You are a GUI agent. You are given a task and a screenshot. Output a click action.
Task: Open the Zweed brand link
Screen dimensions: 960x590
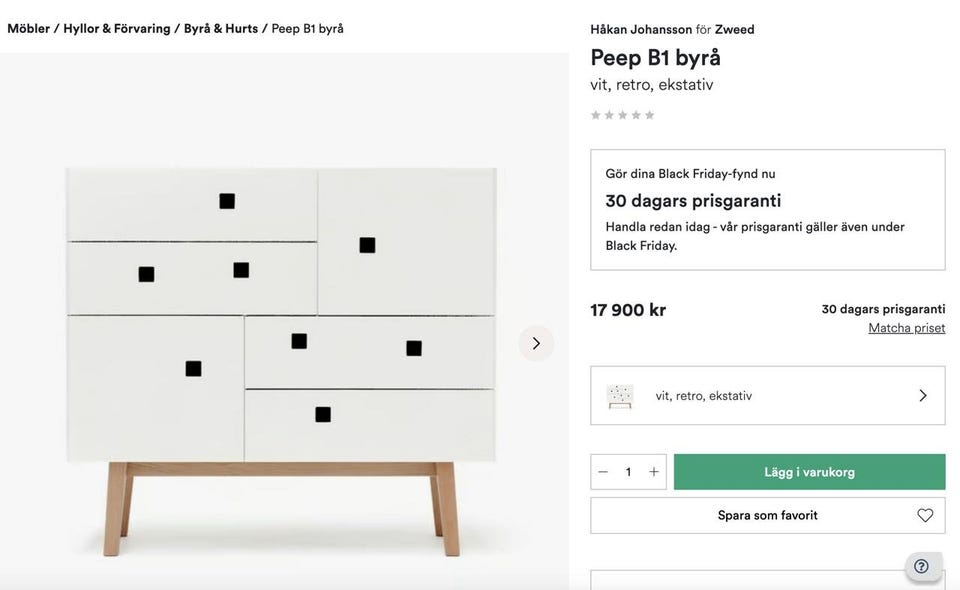pyautogui.click(x=735, y=29)
